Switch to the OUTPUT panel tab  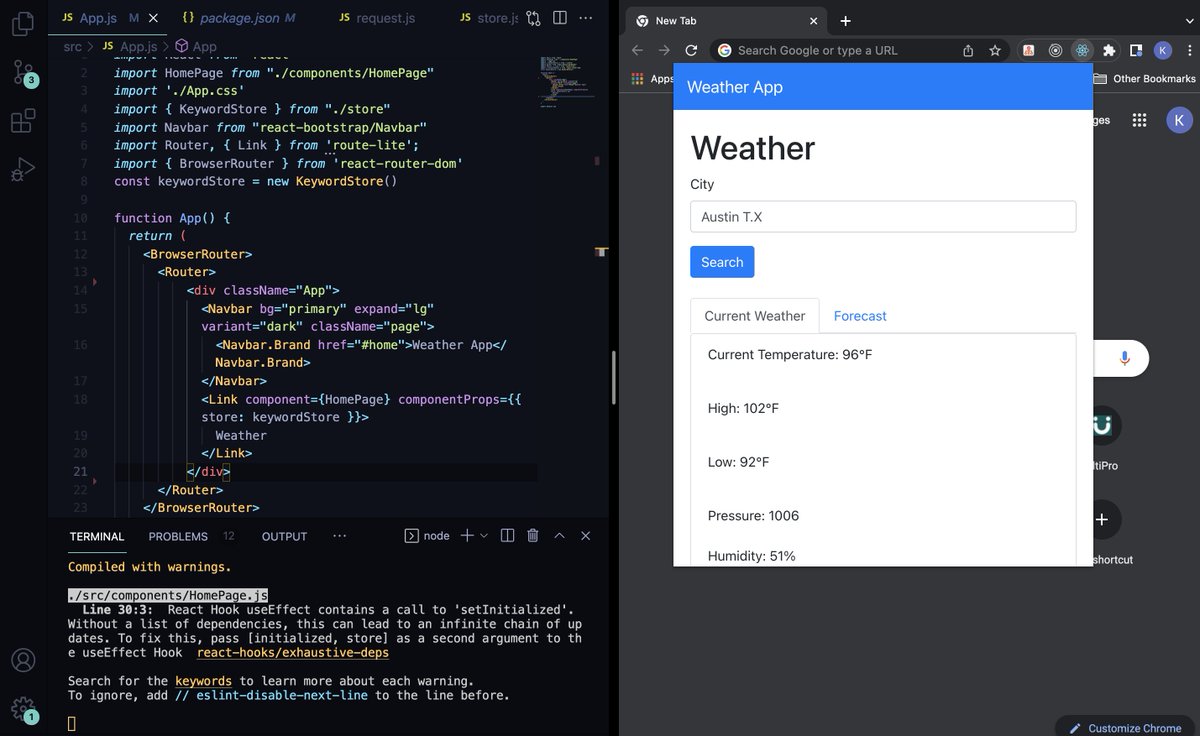click(284, 536)
